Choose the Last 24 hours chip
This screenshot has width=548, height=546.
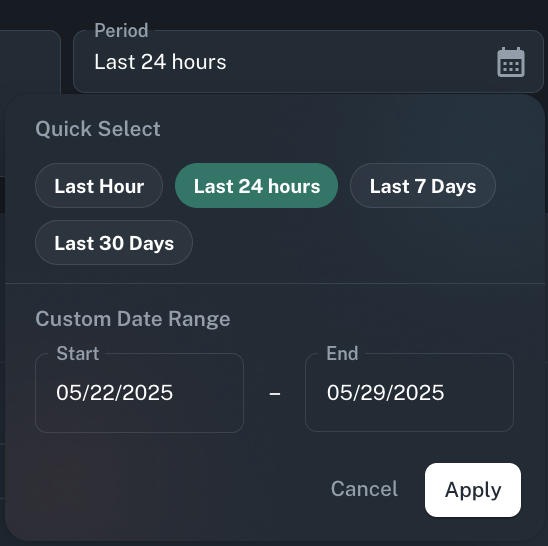pyautogui.click(x=257, y=186)
